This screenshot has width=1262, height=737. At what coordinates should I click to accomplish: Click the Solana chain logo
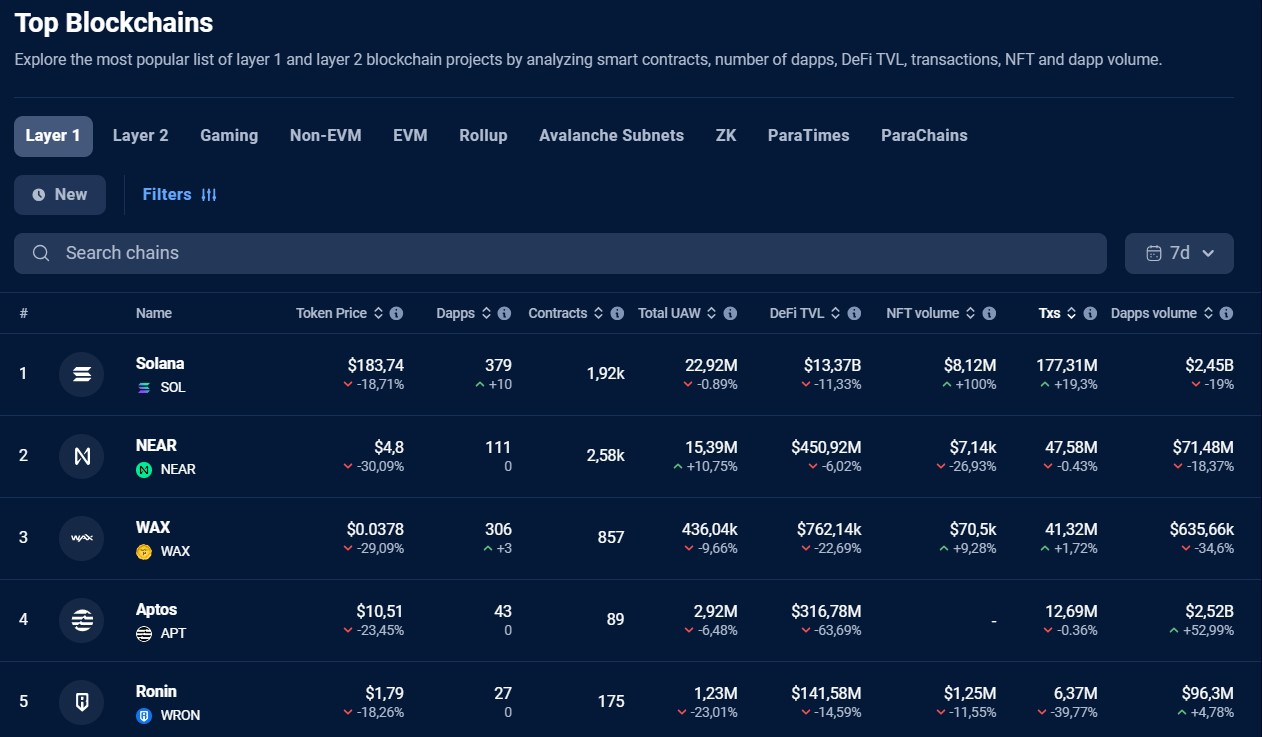click(81, 375)
